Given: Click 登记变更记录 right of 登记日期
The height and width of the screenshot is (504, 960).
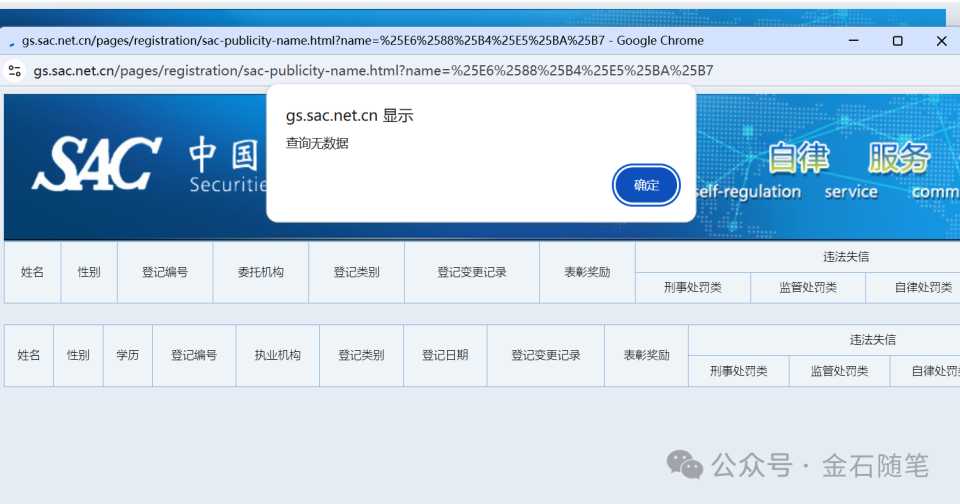Looking at the screenshot, I should pos(546,355).
